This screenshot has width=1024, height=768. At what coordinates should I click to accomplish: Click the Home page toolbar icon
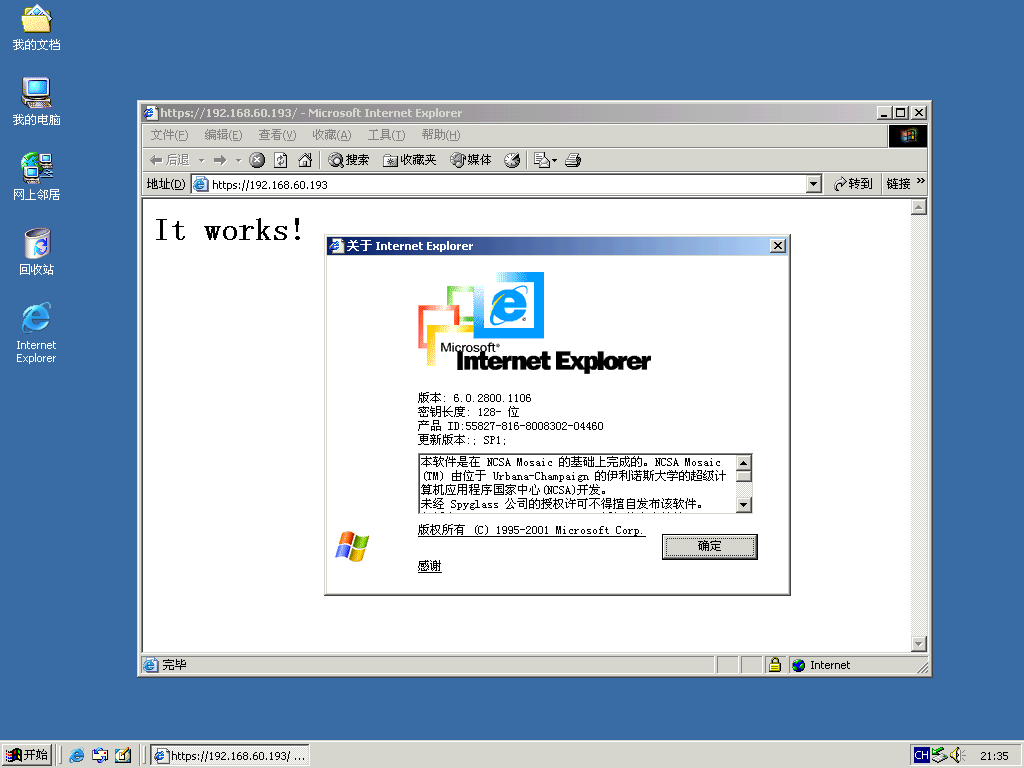tap(305, 160)
